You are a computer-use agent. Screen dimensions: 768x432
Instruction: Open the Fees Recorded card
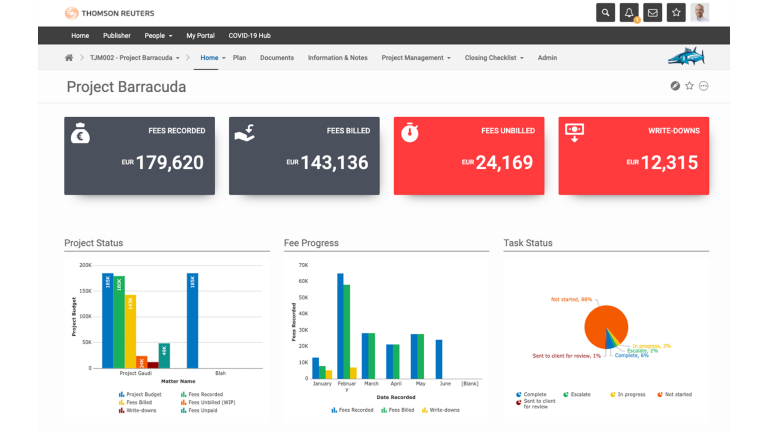click(140, 156)
